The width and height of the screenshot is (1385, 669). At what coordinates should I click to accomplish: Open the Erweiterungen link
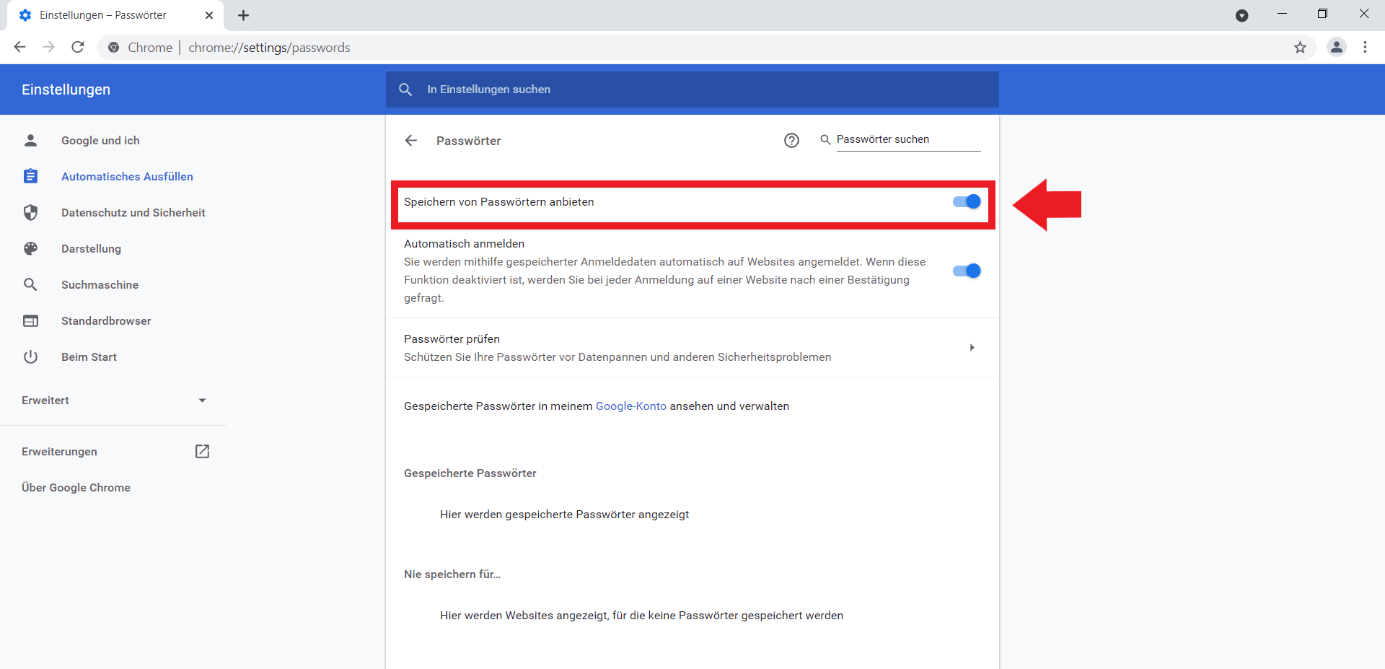[60, 451]
